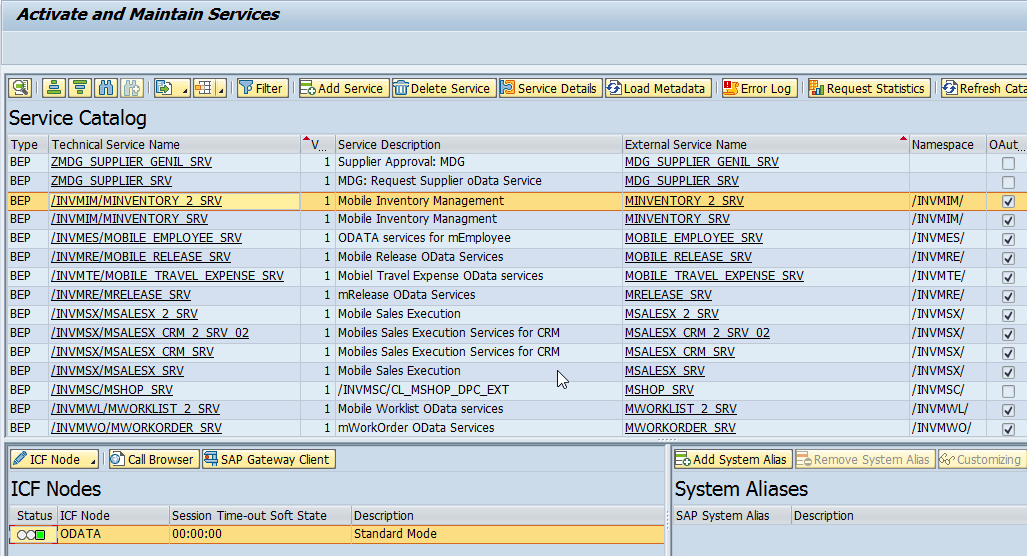Open Load Metadata from the toolbar
Viewport: 1027px width, 556px height.
pos(657,88)
